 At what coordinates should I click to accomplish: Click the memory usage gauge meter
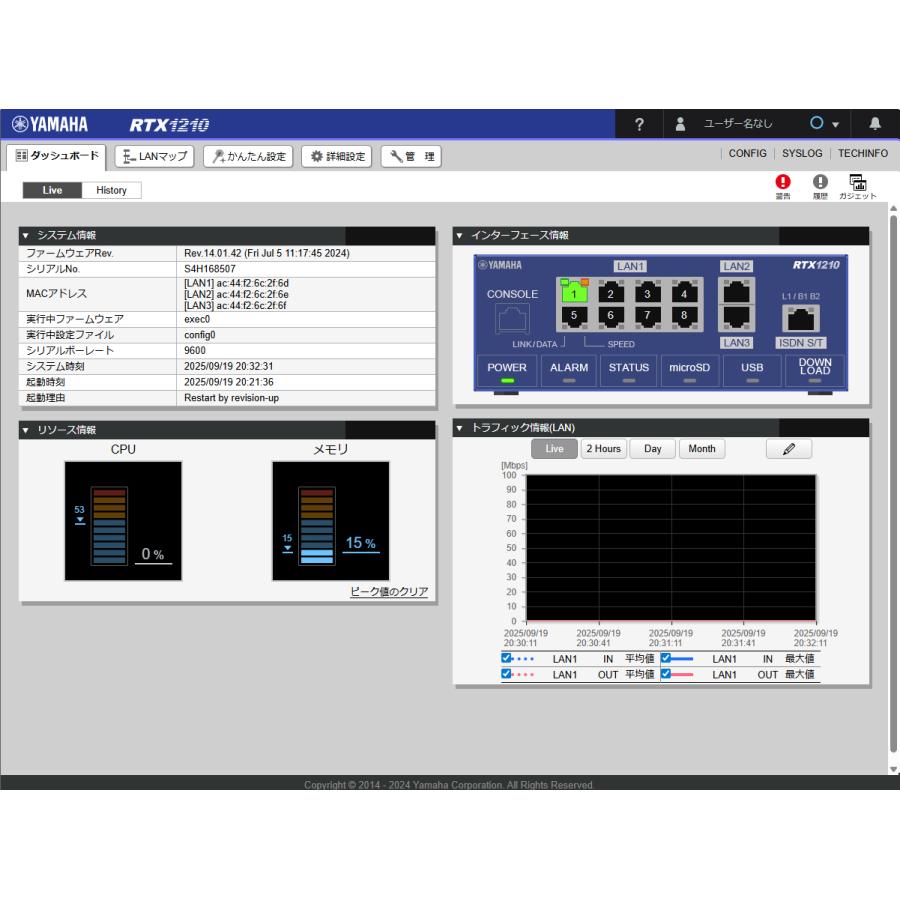(331, 521)
